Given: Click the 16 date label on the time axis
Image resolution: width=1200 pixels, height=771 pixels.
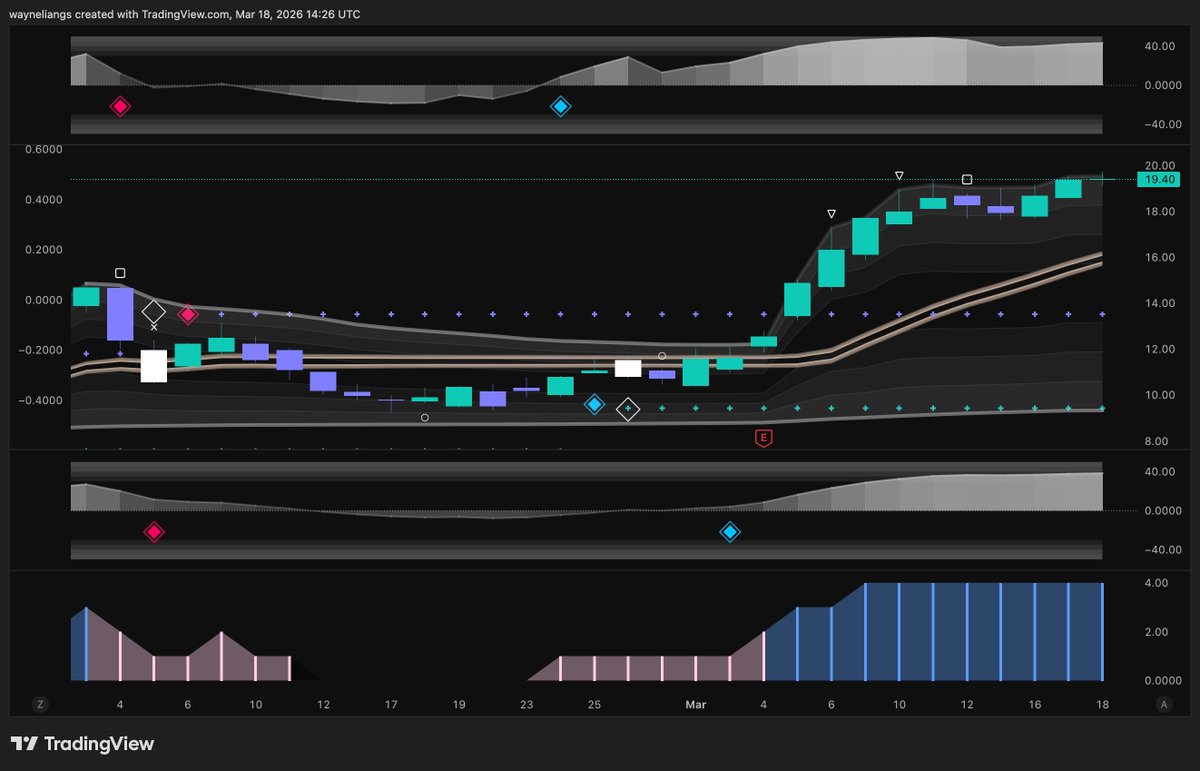Looking at the screenshot, I should [x=1035, y=704].
